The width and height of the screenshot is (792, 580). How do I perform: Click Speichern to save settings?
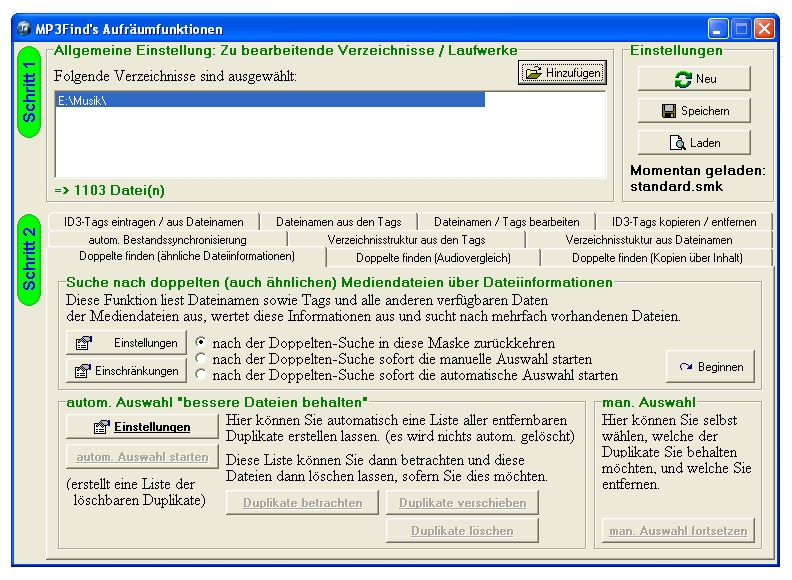[694, 111]
